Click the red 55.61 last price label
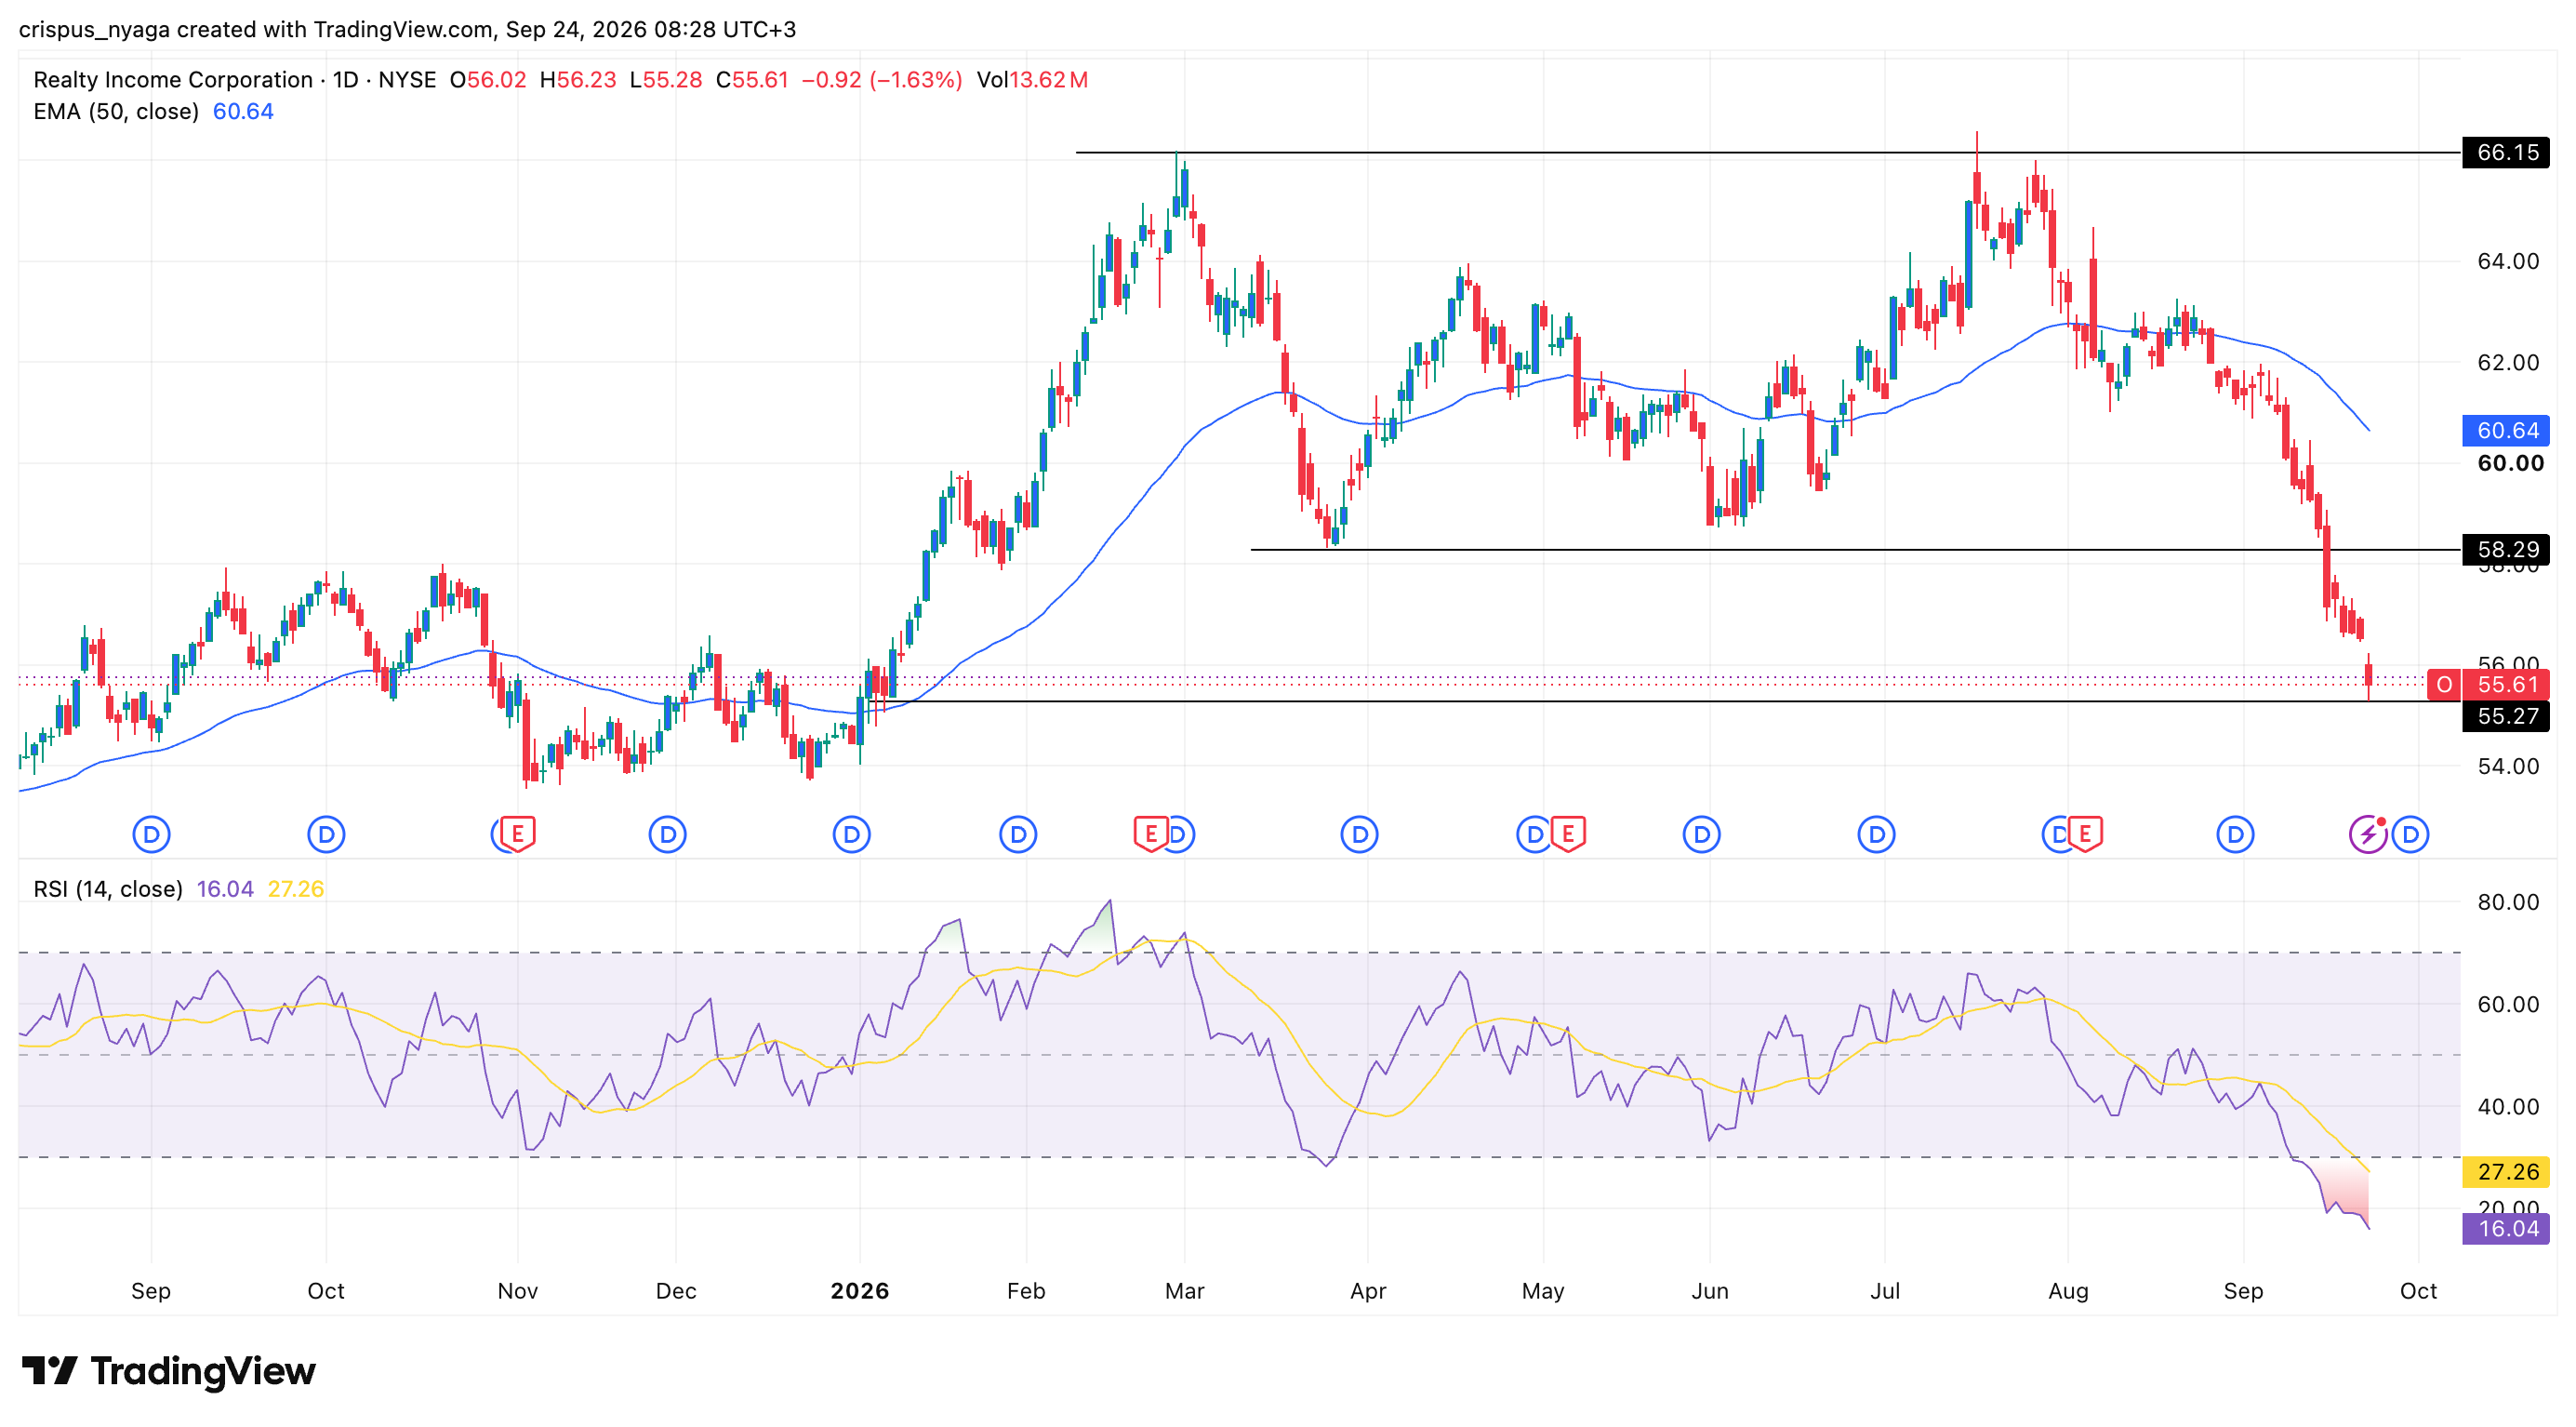This screenshot has width=2576, height=1427. click(2507, 685)
